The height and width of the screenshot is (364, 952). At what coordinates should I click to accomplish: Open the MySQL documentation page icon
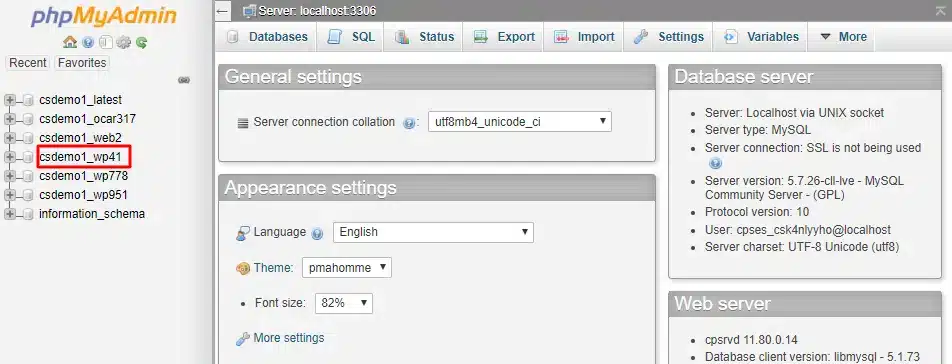pos(106,42)
